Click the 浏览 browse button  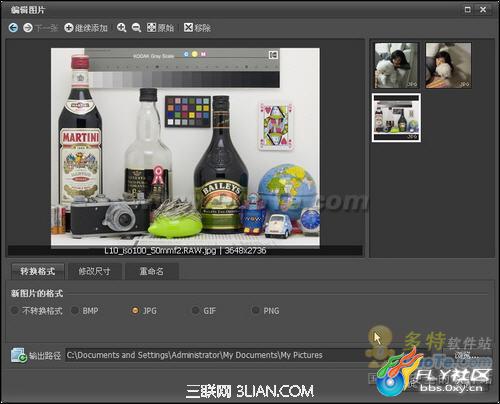[467, 355]
